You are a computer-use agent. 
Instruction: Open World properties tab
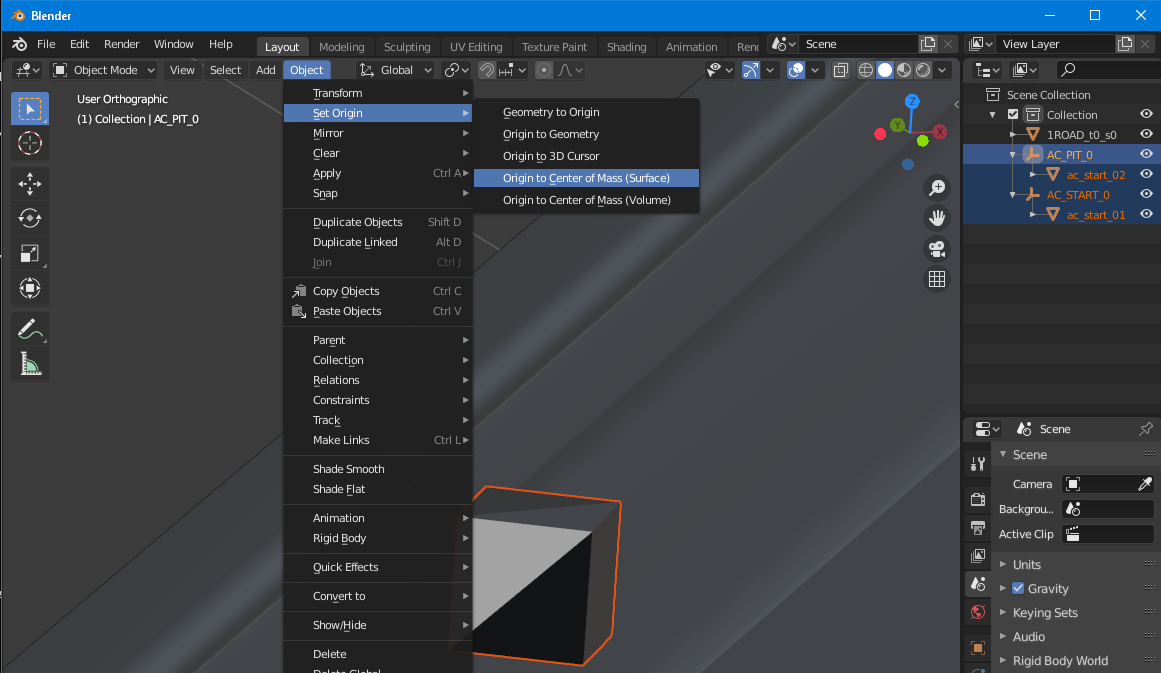coord(978,612)
